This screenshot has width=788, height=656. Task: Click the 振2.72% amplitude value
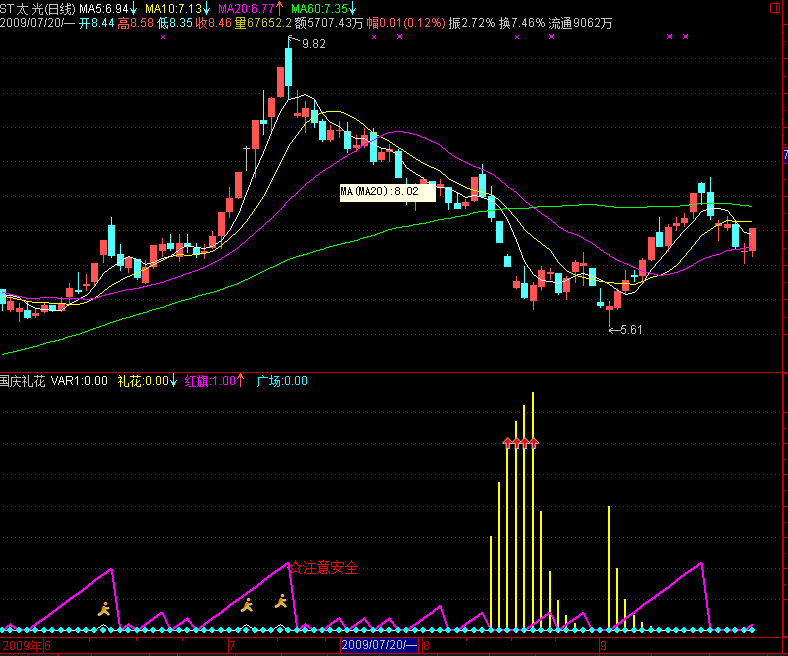[472, 23]
